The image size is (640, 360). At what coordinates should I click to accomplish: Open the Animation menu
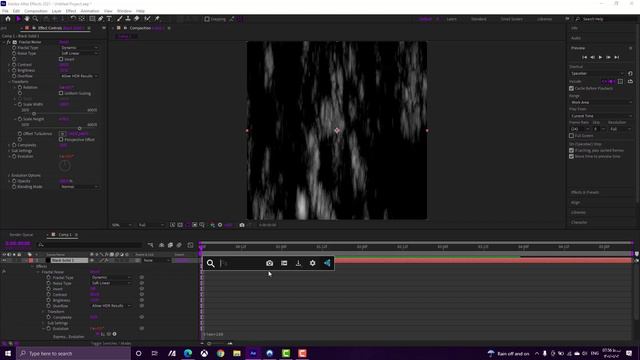[90, 11]
